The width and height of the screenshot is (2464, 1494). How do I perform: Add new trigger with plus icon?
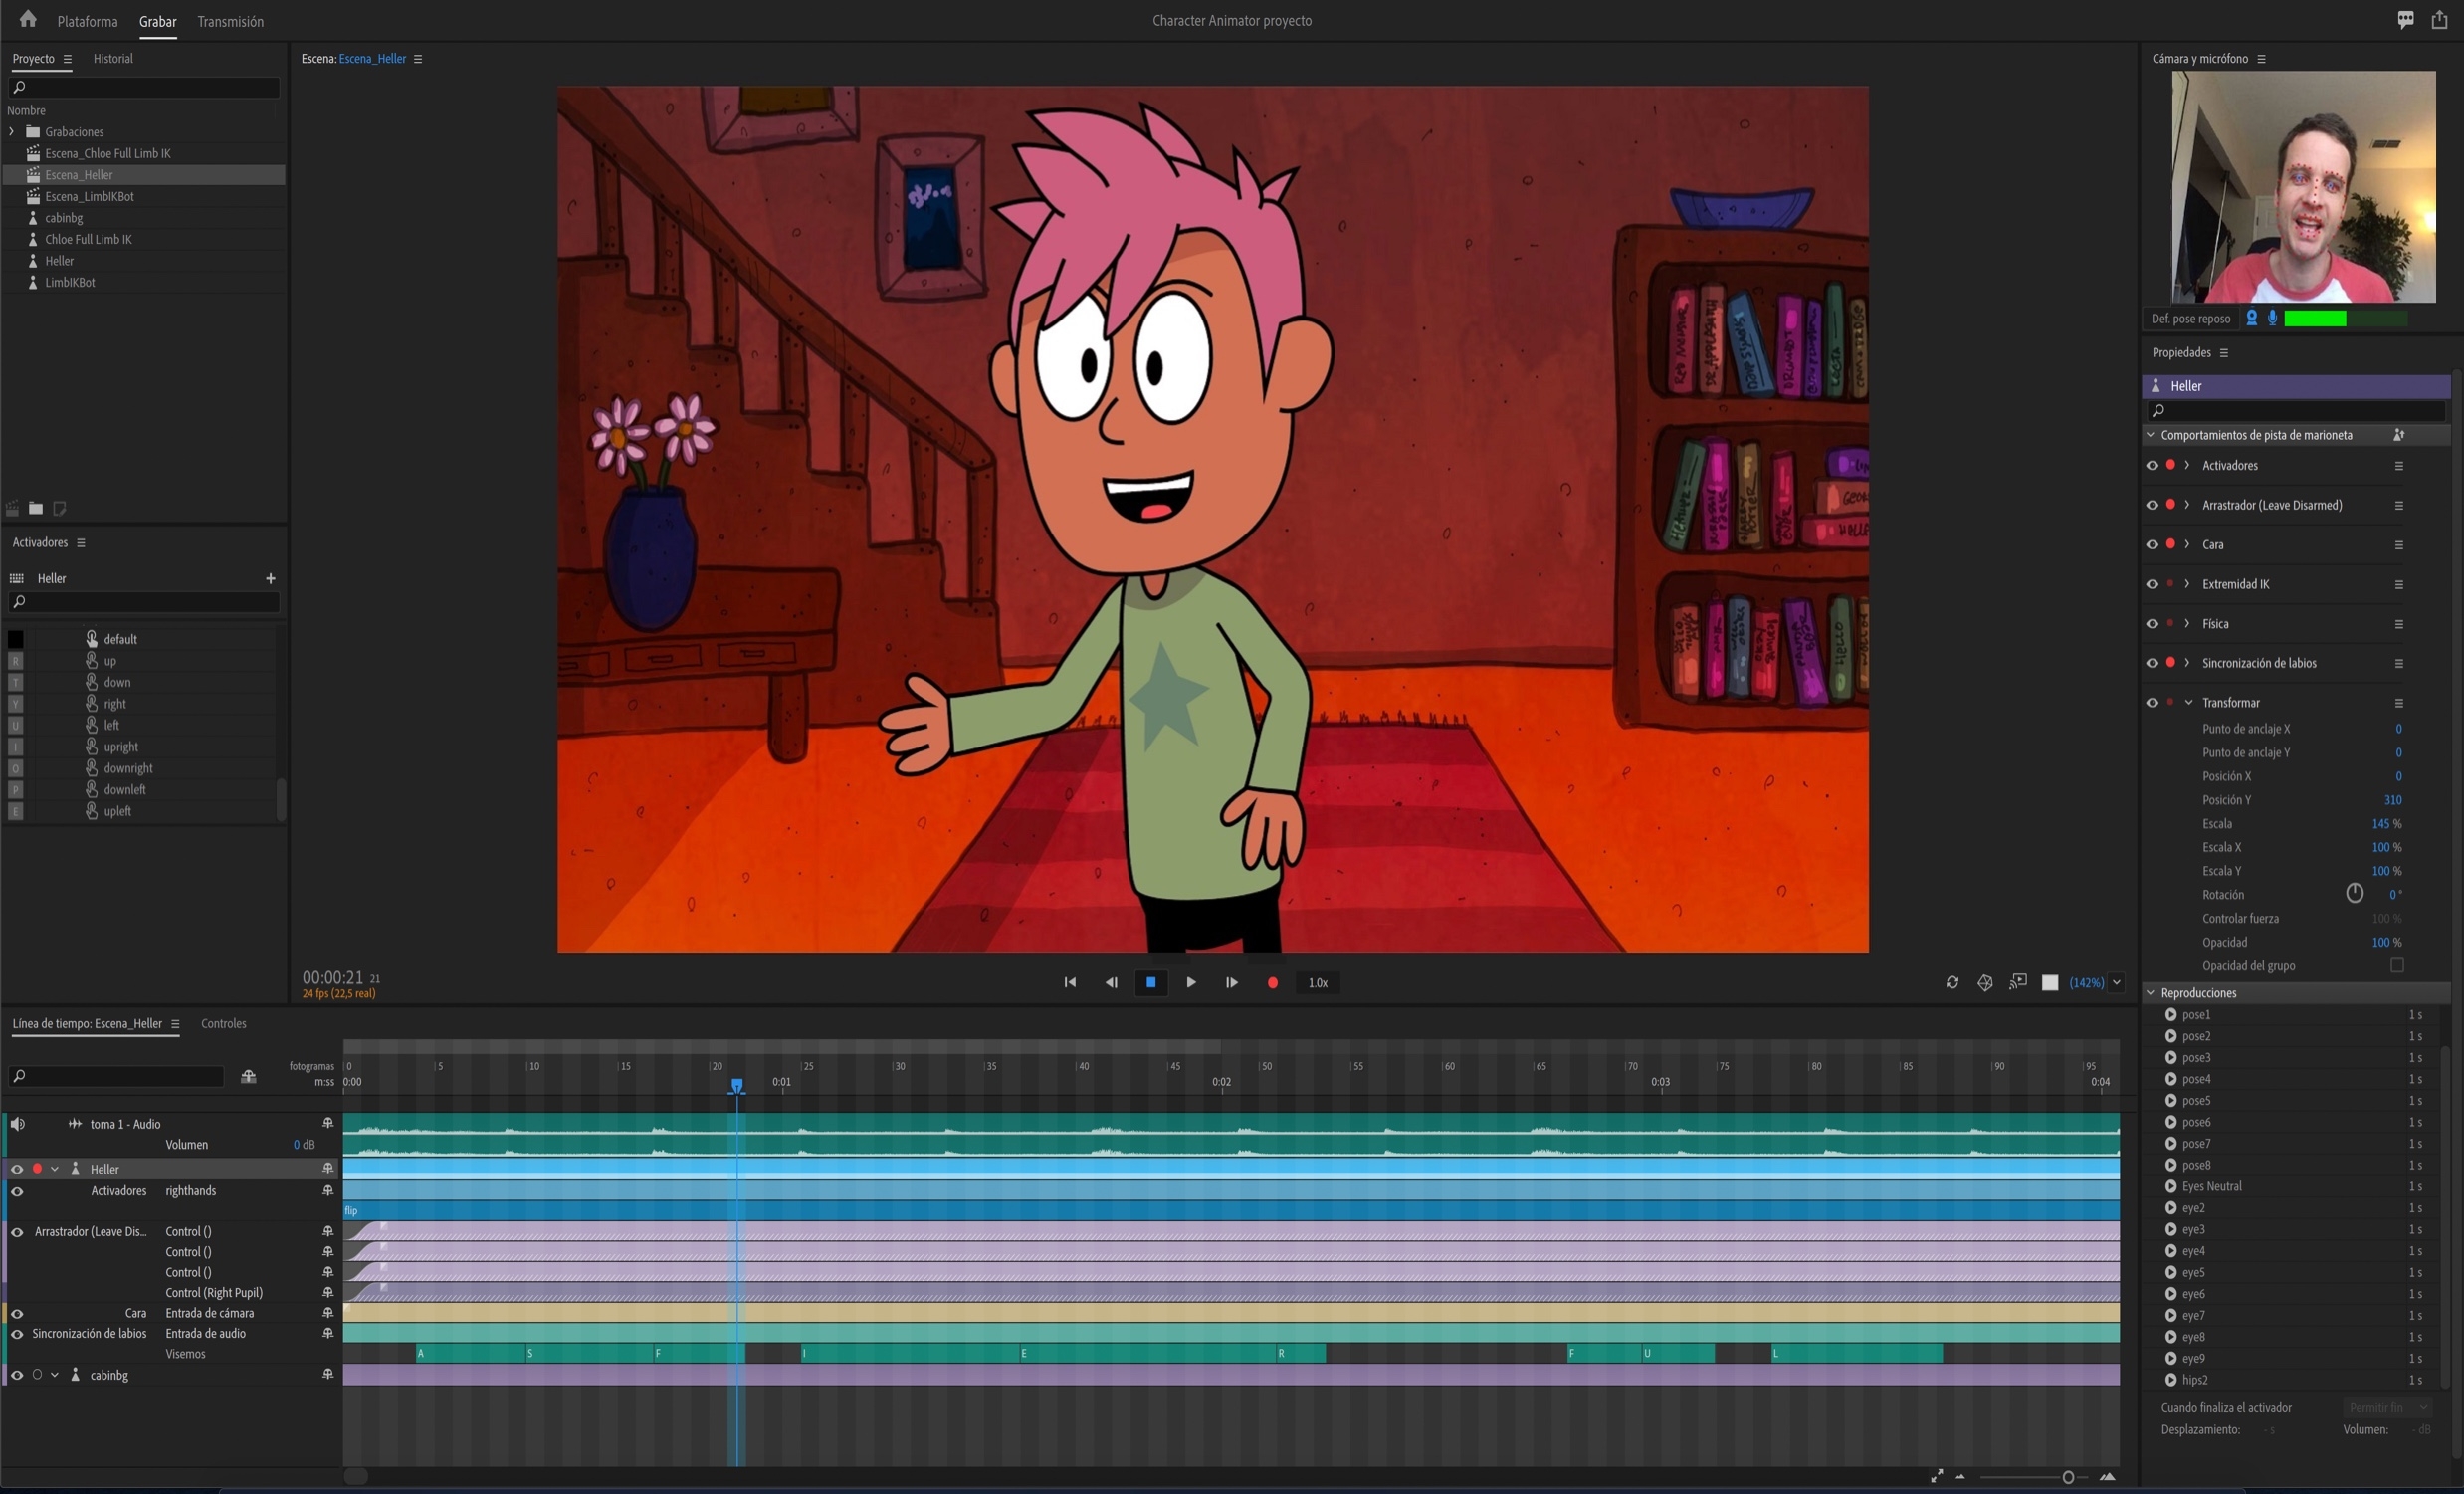pyautogui.click(x=270, y=578)
